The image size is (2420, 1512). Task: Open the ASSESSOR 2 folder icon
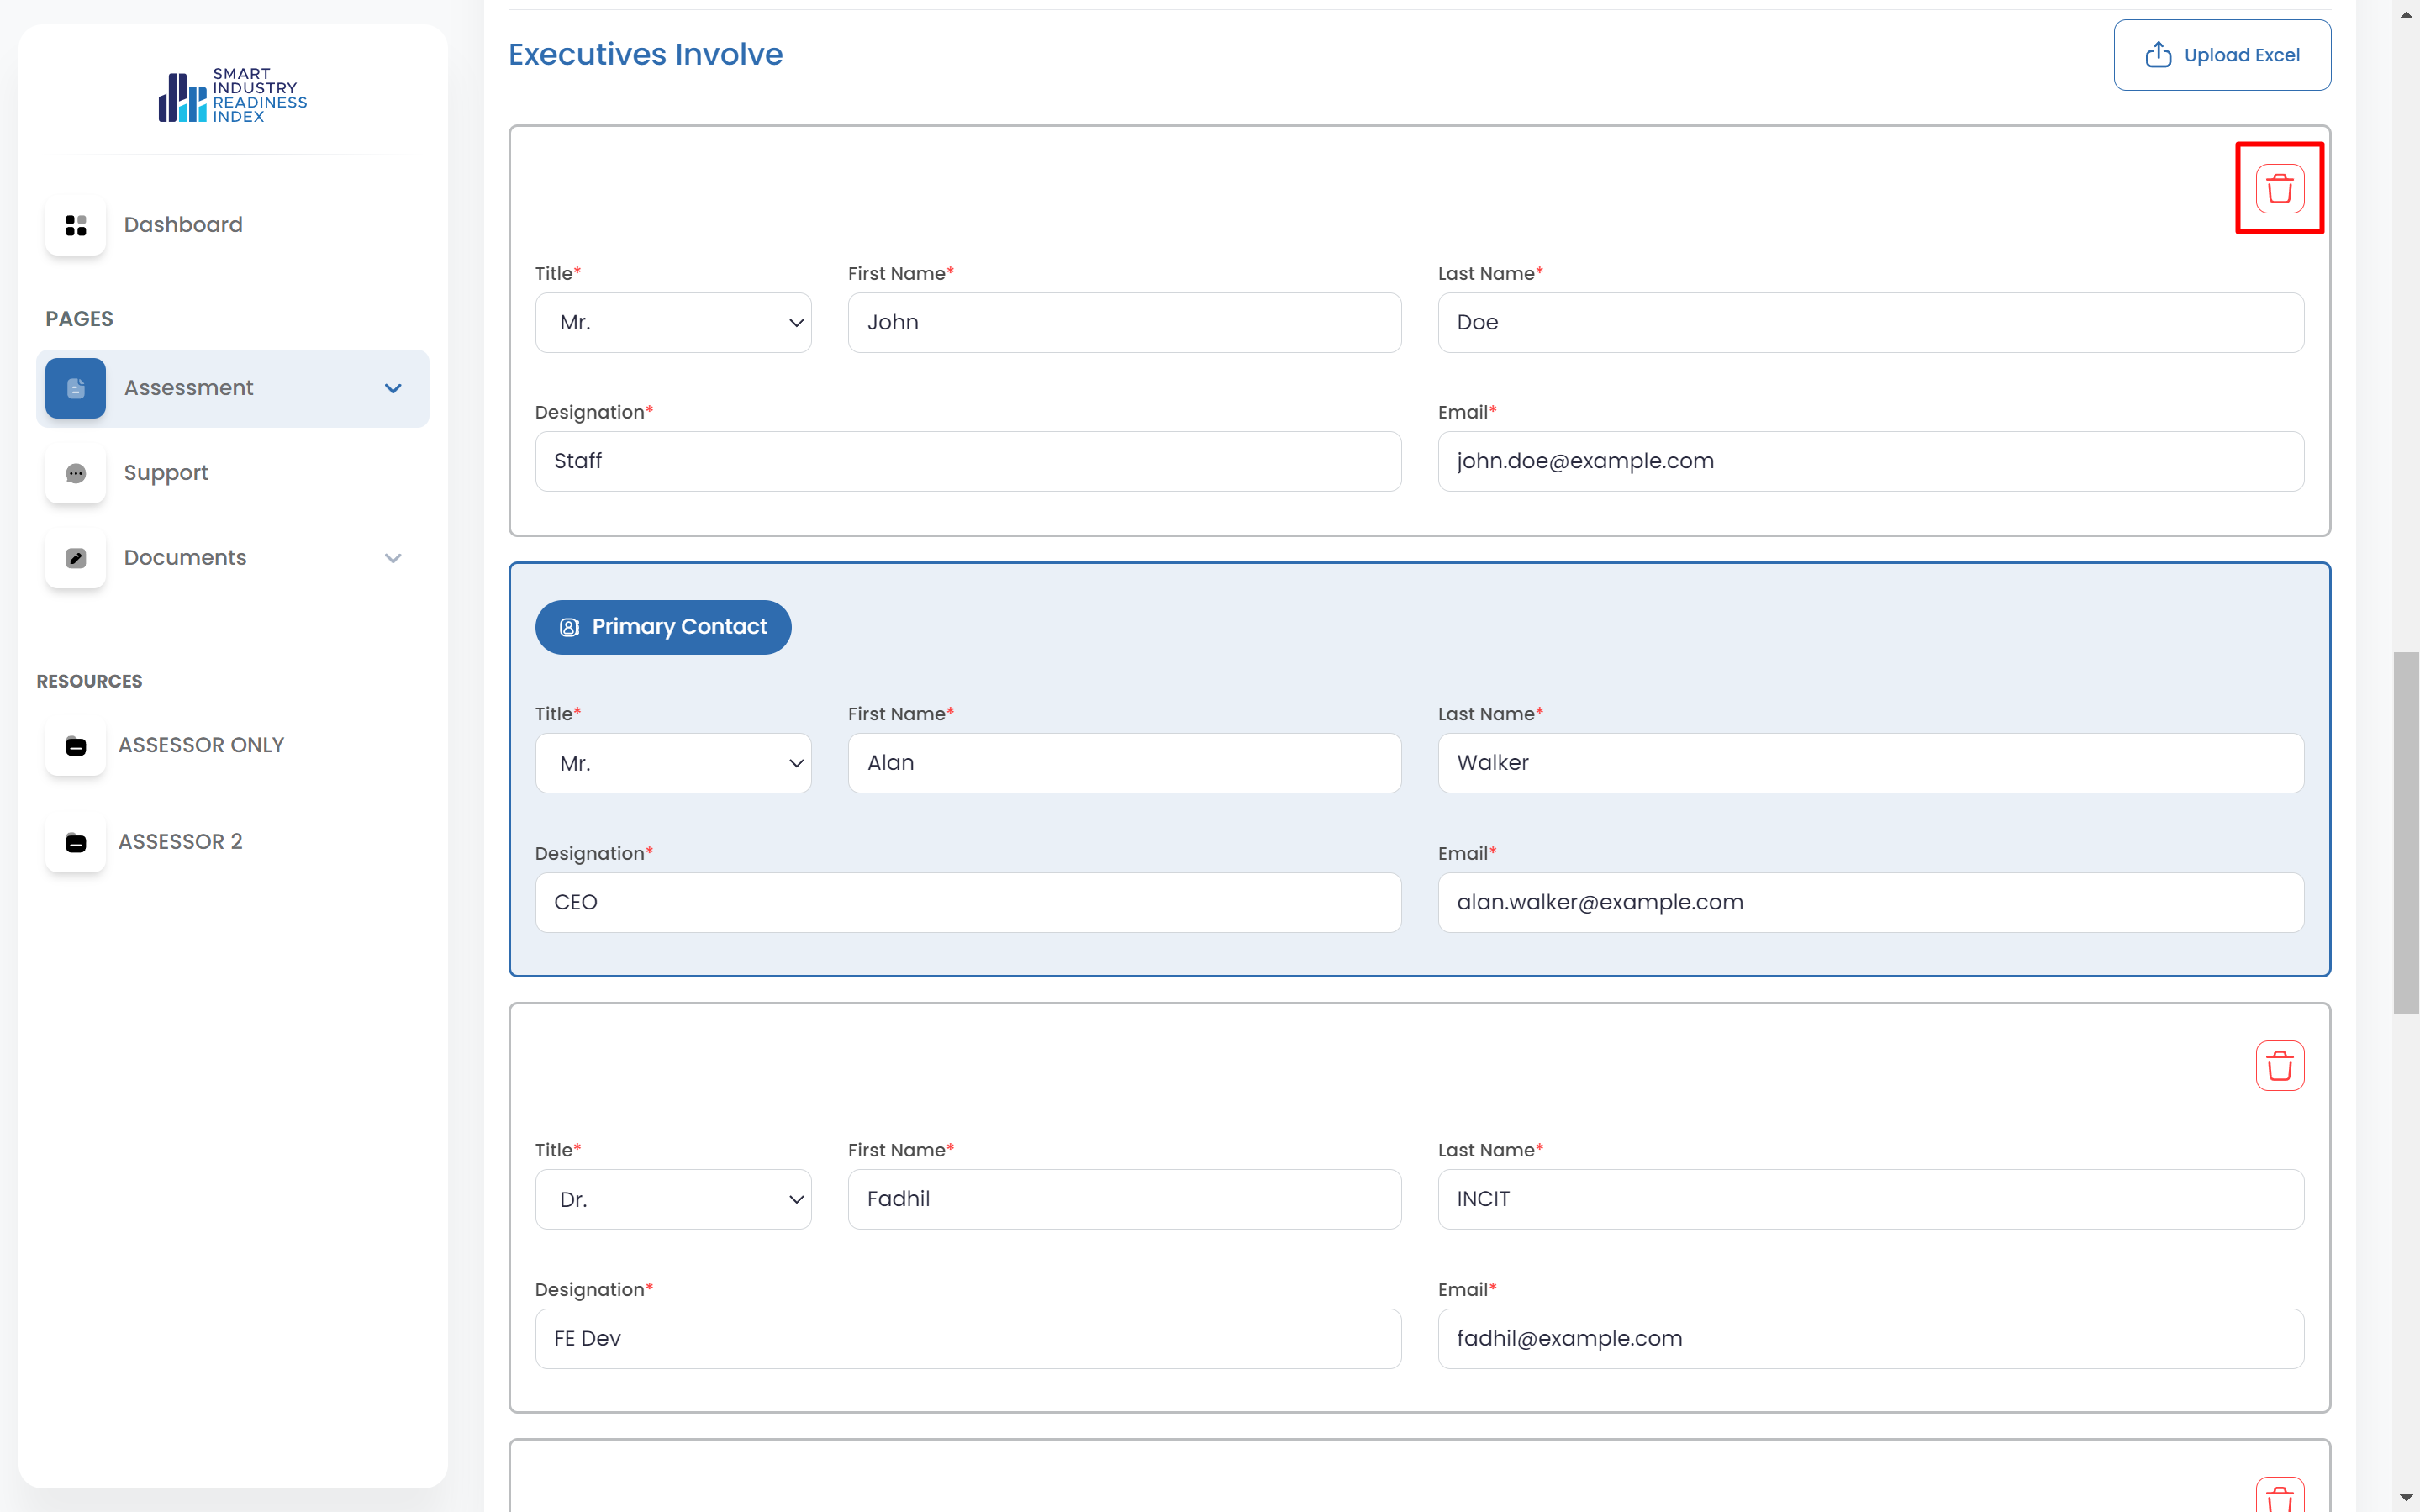pos(76,842)
